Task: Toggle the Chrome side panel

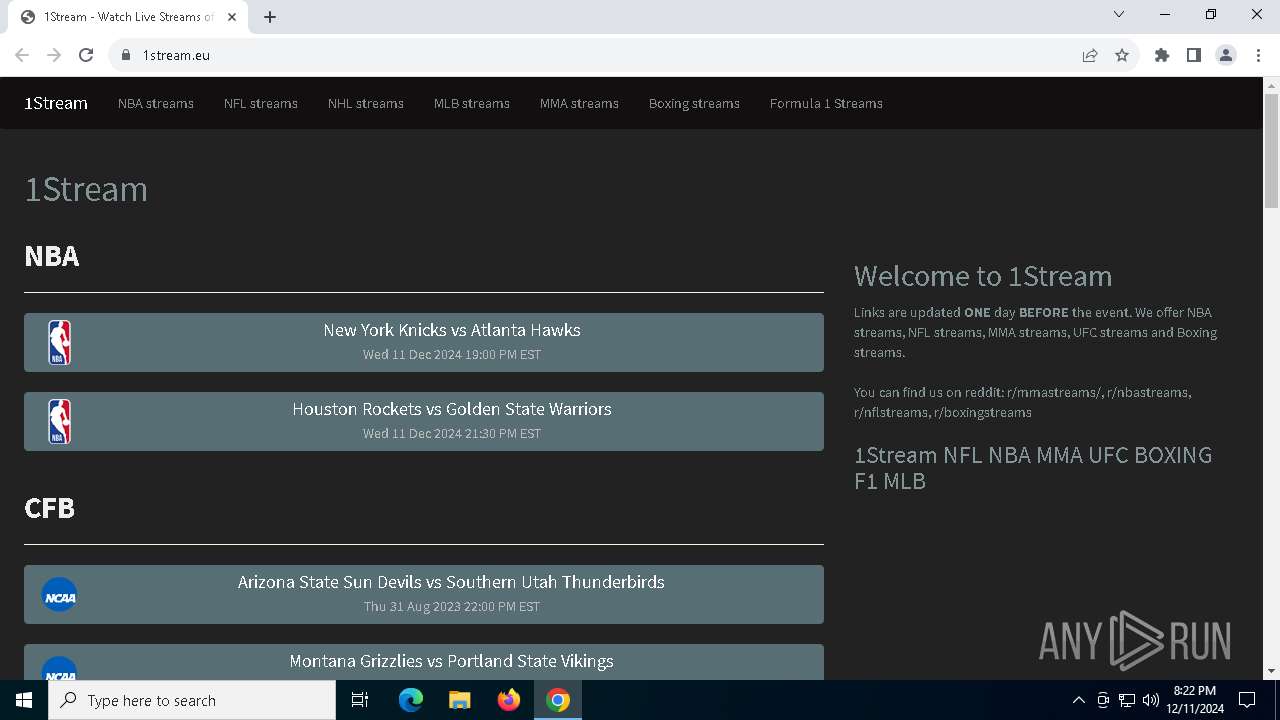Action: 1194,55
